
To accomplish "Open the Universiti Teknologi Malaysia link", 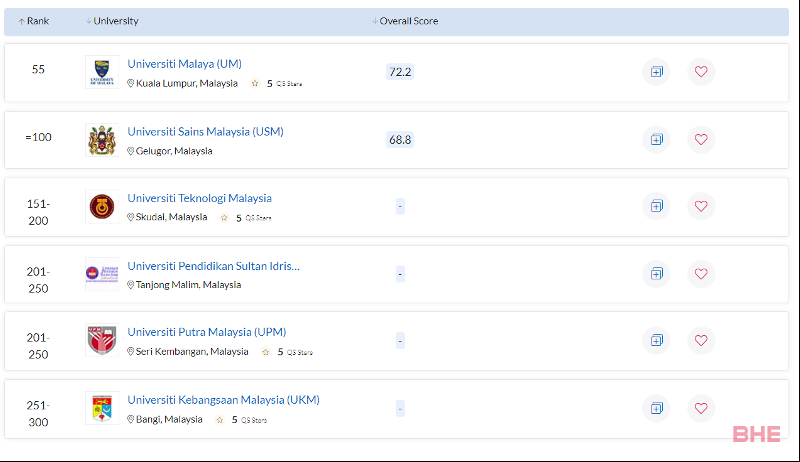I will tap(199, 198).
